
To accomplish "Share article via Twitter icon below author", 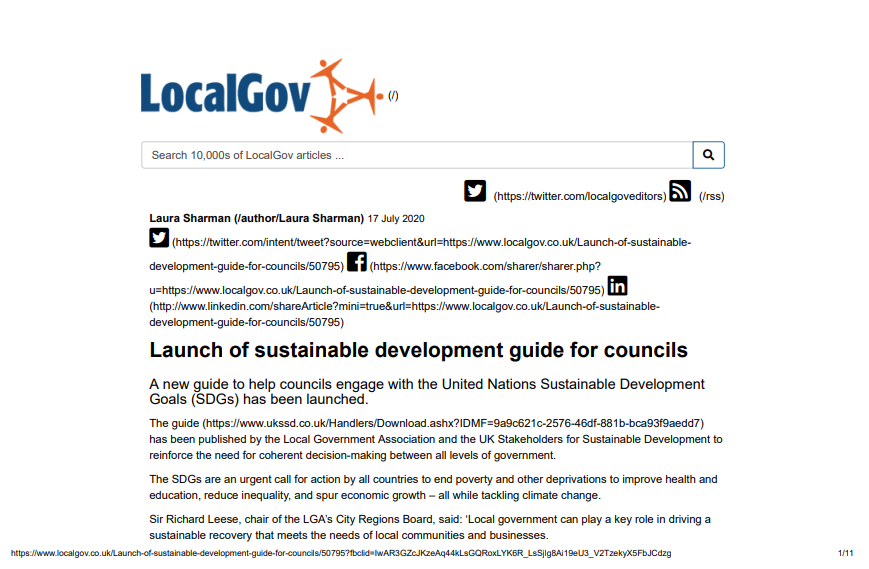I will click(x=159, y=238).
